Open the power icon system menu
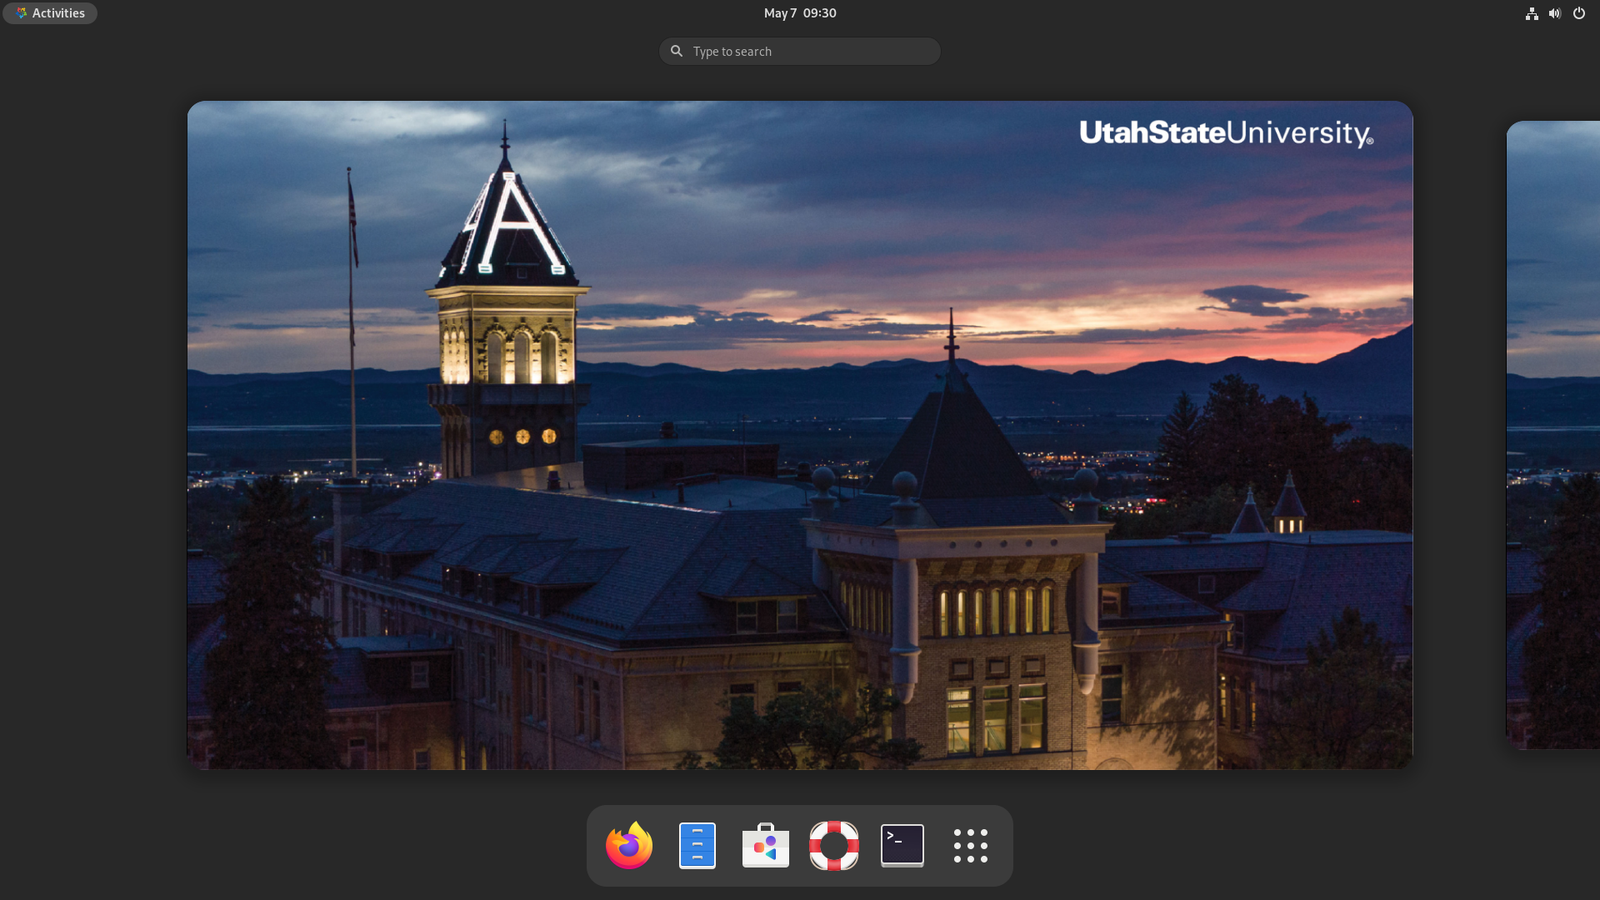Image resolution: width=1600 pixels, height=900 pixels. [x=1579, y=13]
